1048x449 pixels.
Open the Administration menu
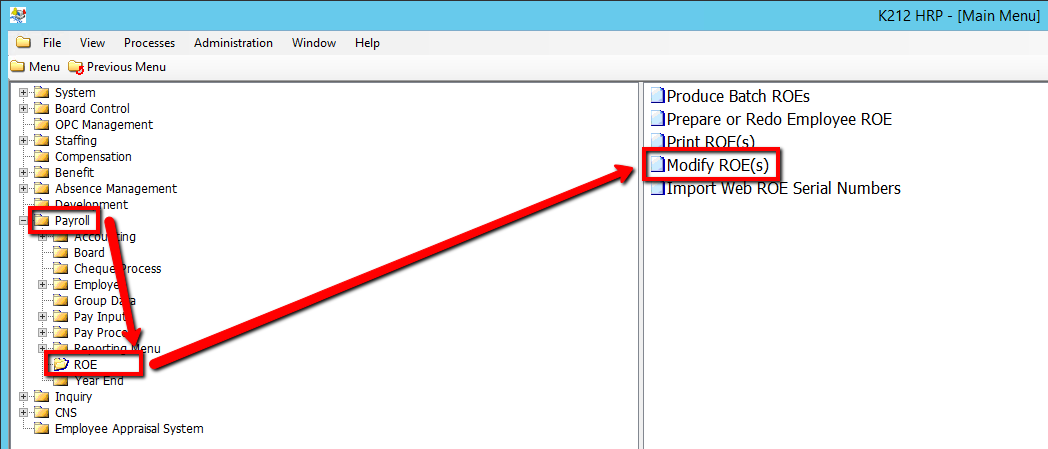pos(233,43)
